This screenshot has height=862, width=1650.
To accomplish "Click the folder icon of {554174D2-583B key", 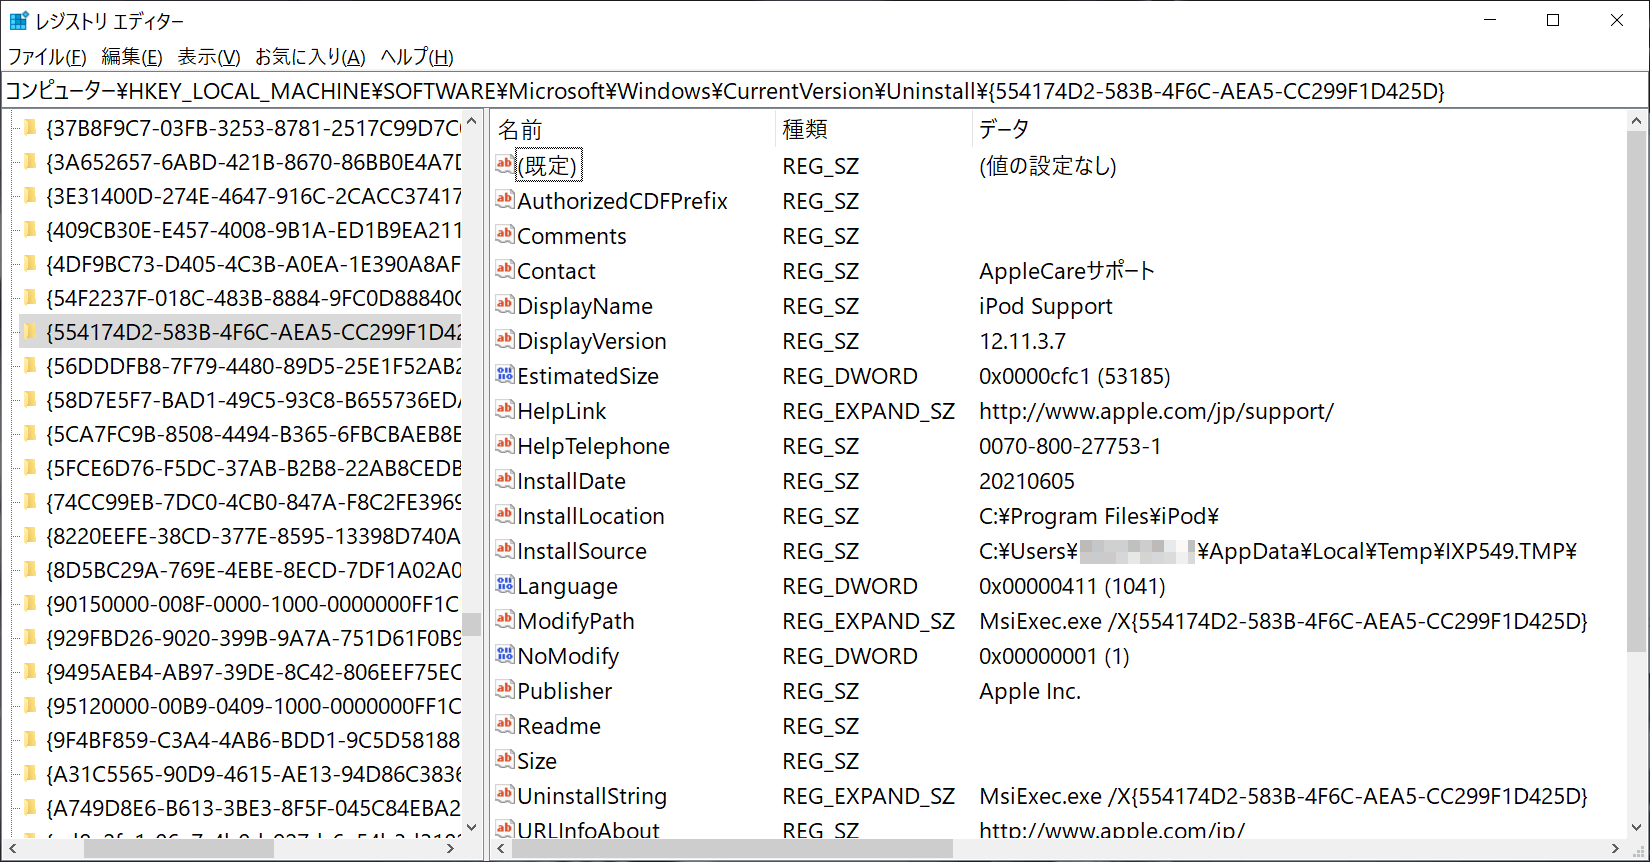I will point(30,331).
